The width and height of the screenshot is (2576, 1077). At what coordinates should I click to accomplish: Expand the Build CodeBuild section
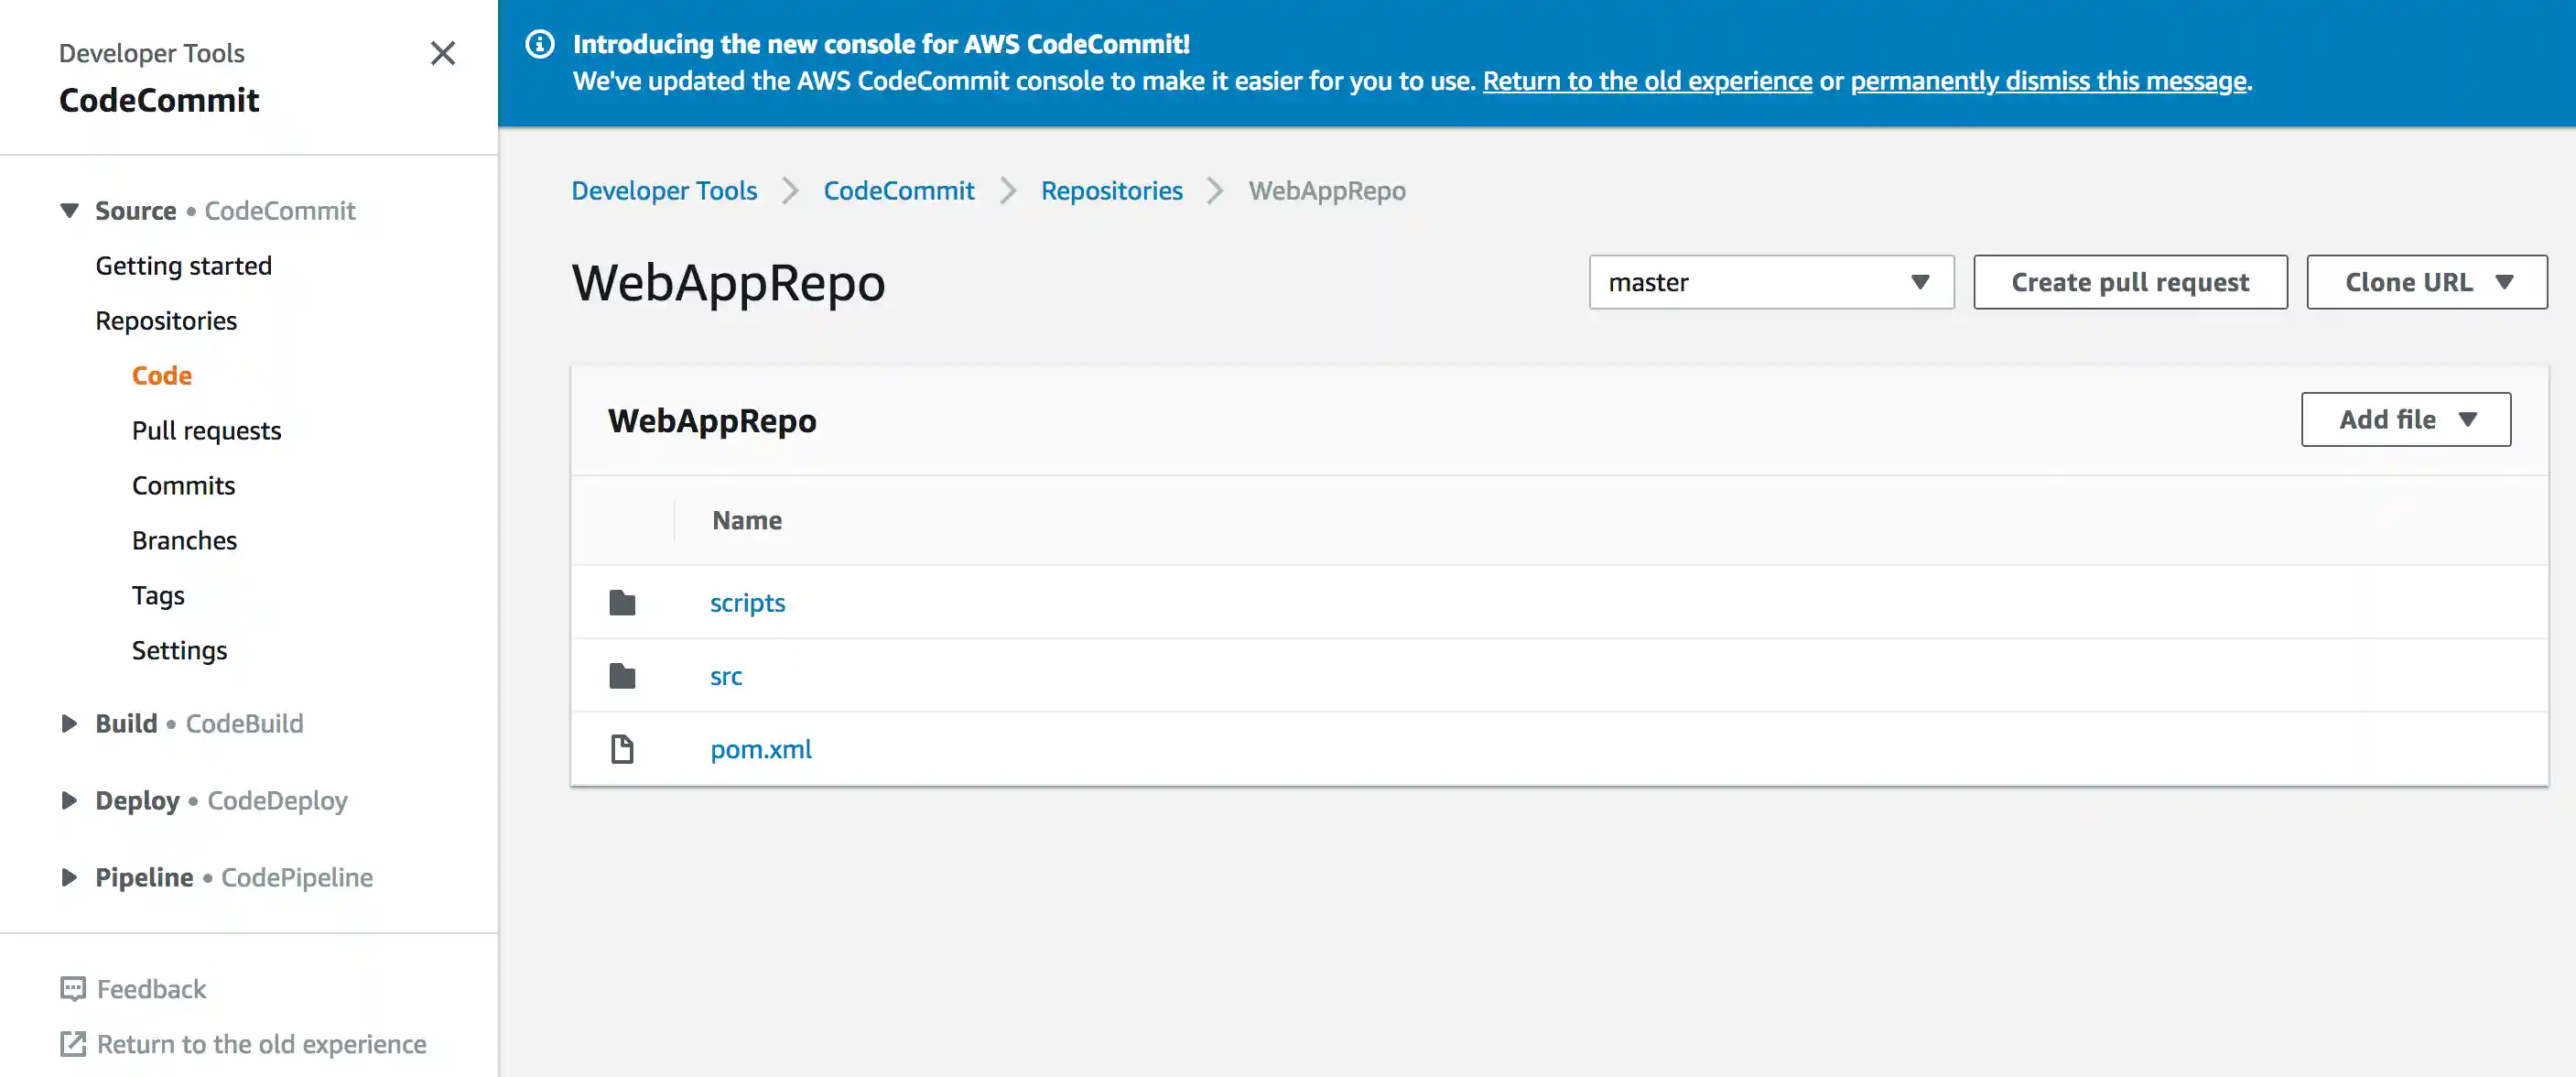click(68, 723)
